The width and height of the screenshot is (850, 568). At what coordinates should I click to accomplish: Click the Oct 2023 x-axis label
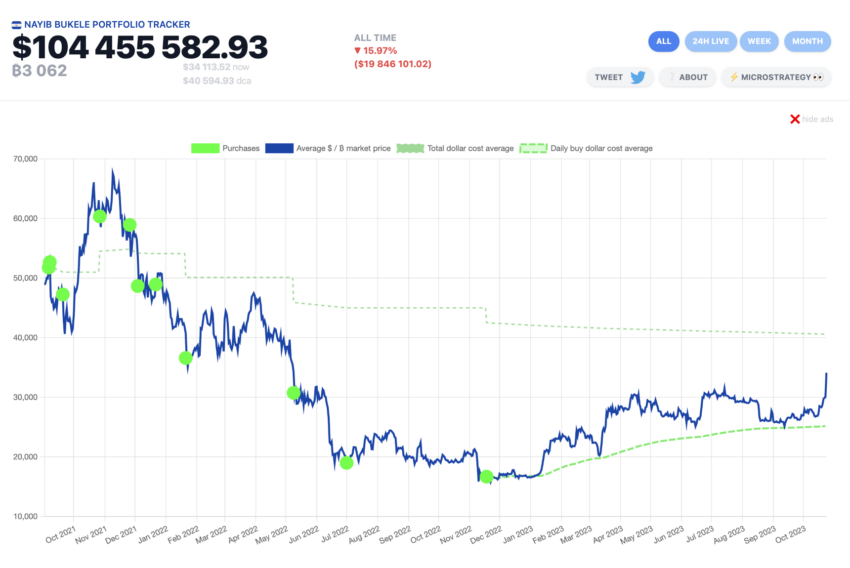pos(791,534)
